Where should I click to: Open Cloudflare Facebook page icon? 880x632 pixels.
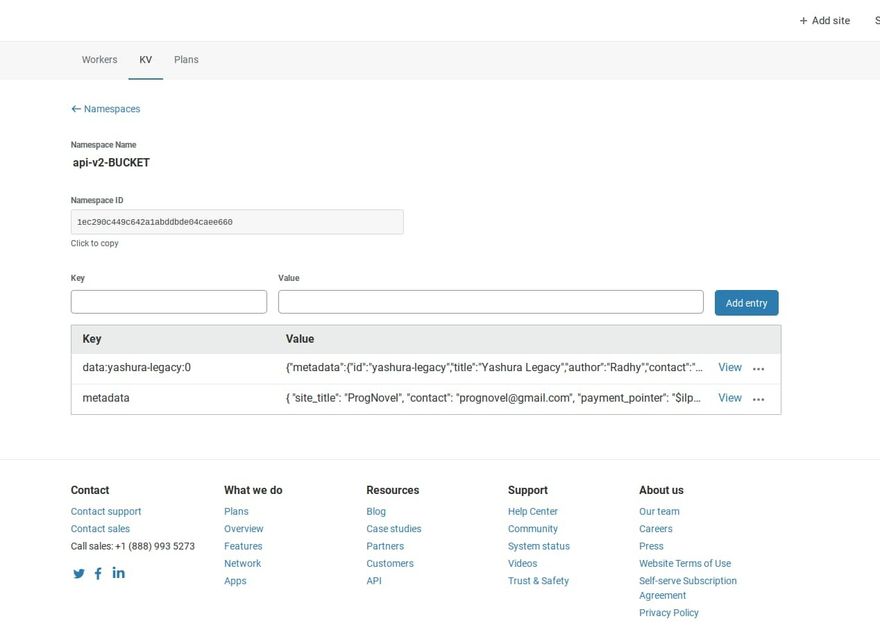98,574
